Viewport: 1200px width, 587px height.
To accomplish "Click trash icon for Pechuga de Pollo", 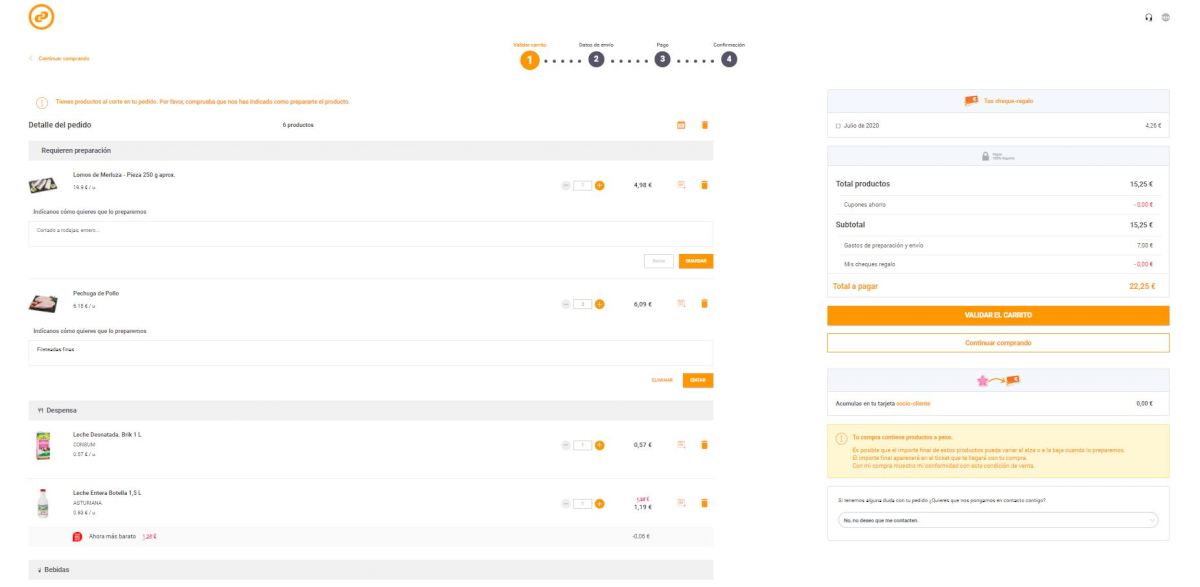I will pyautogui.click(x=704, y=303).
